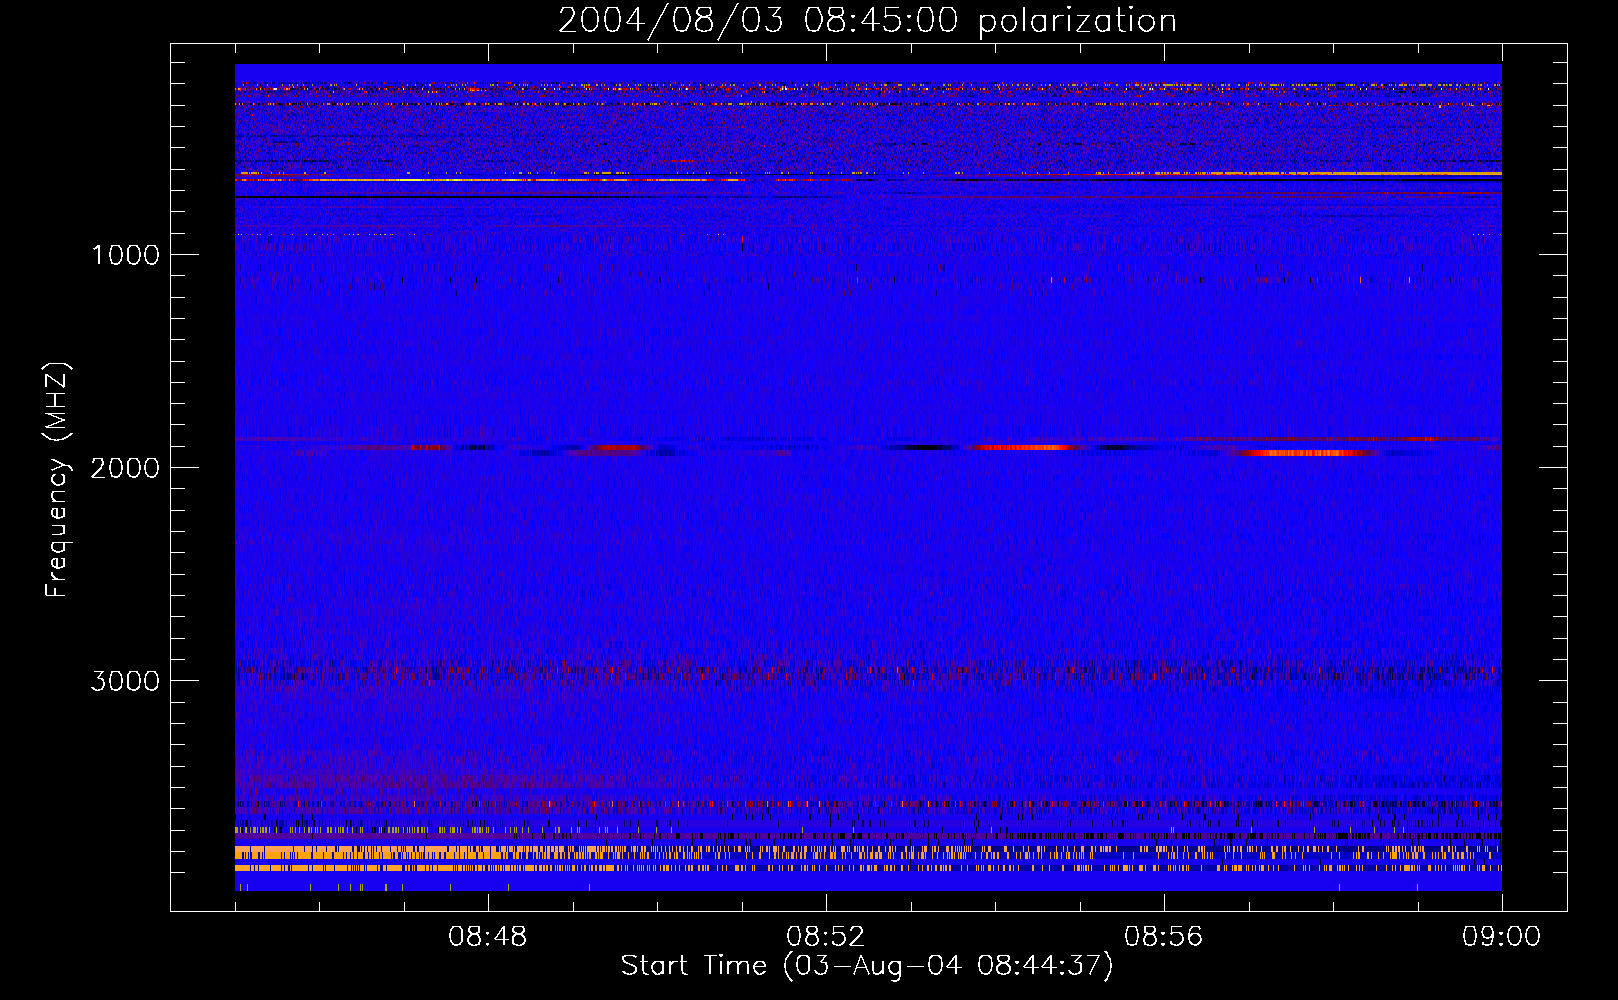Click the '09:00' time tick label
The width and height of the screenshot is (1618, 1000).
1501,937
